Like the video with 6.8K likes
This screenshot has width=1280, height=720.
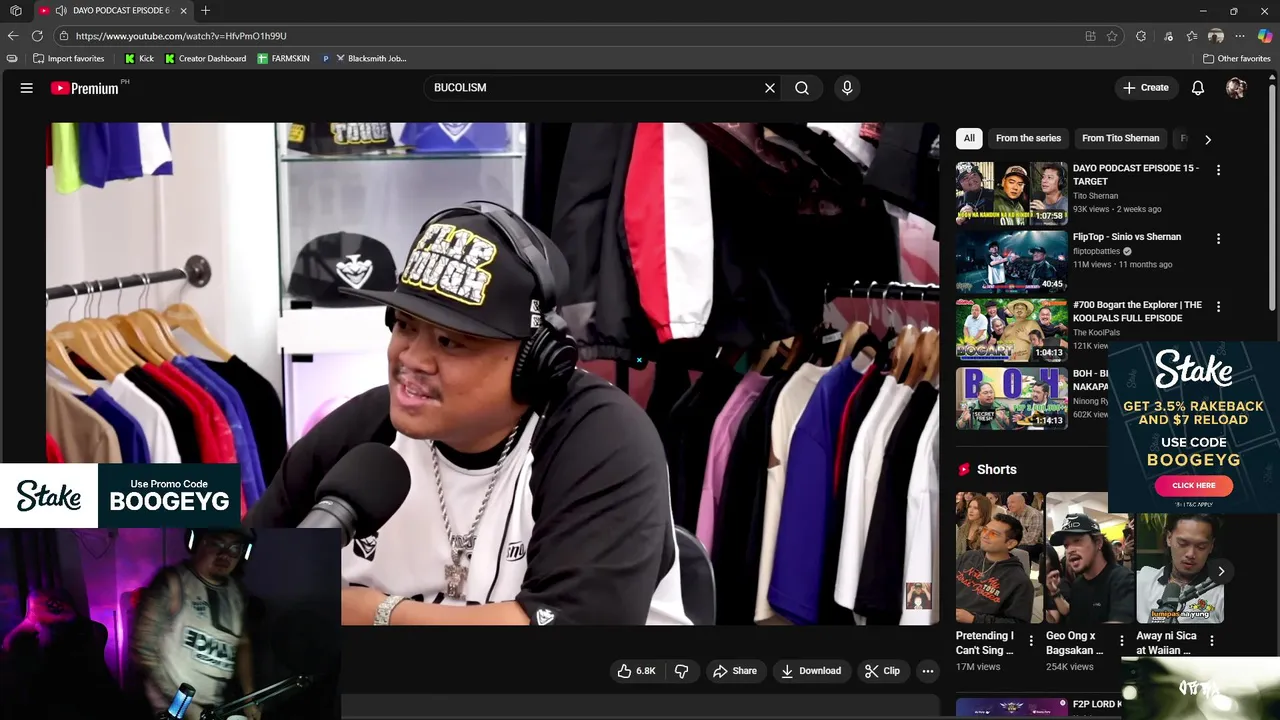point(637,671)
